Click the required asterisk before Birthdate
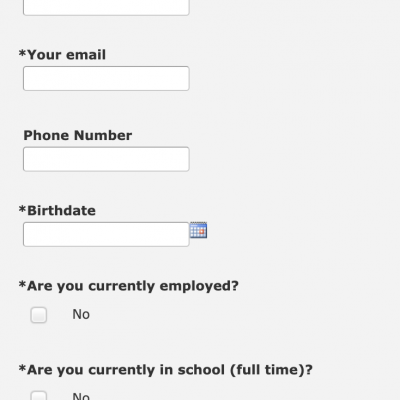 pos(22,209)
